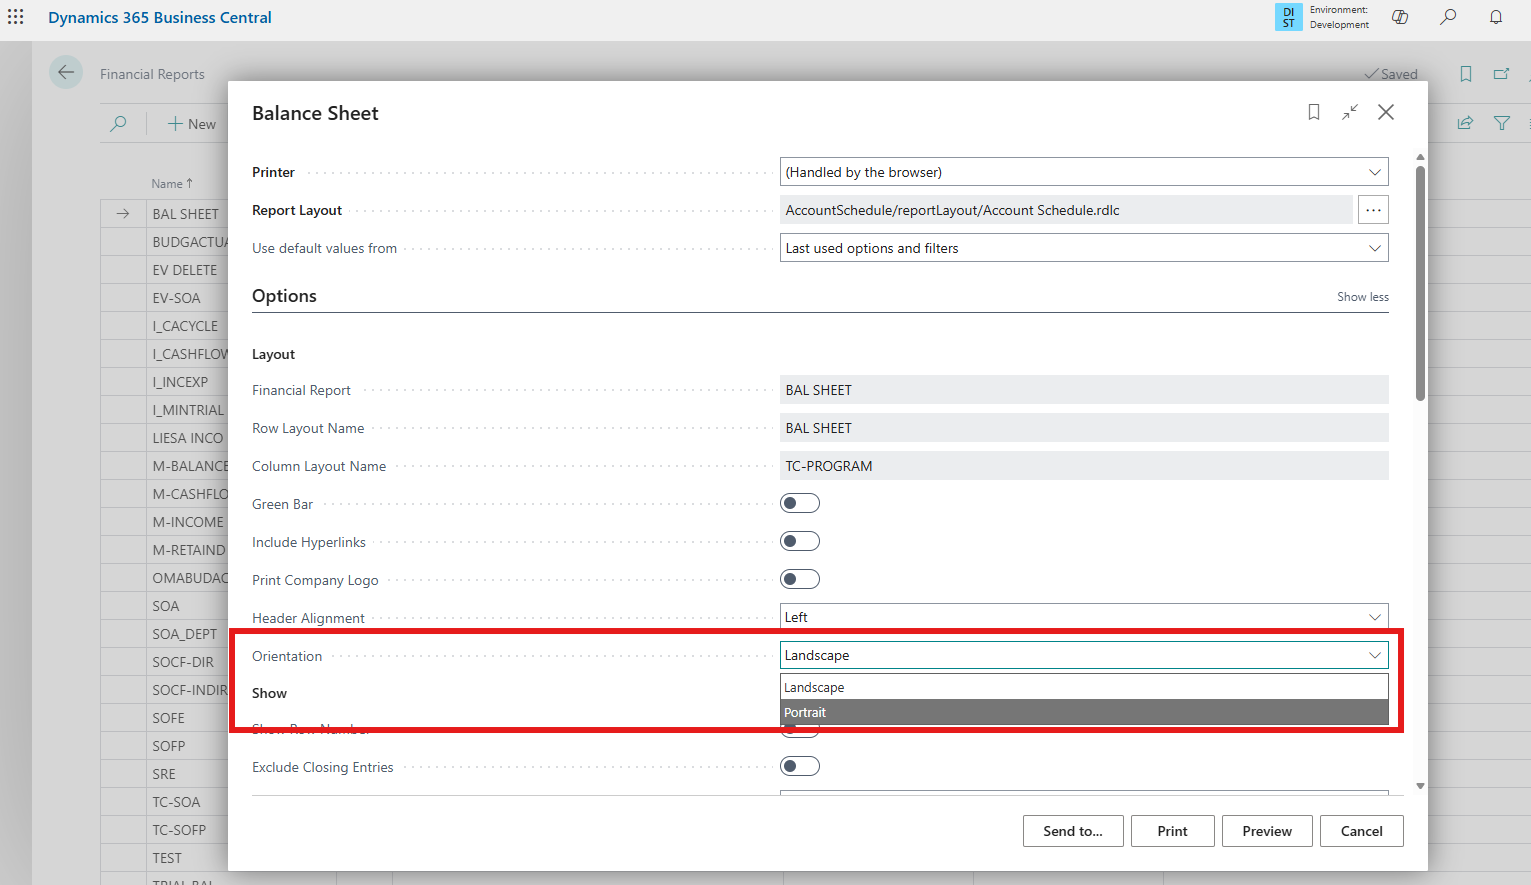Screen dimensions: 1531x885
Task: Select TEST row
Action: 167,858
